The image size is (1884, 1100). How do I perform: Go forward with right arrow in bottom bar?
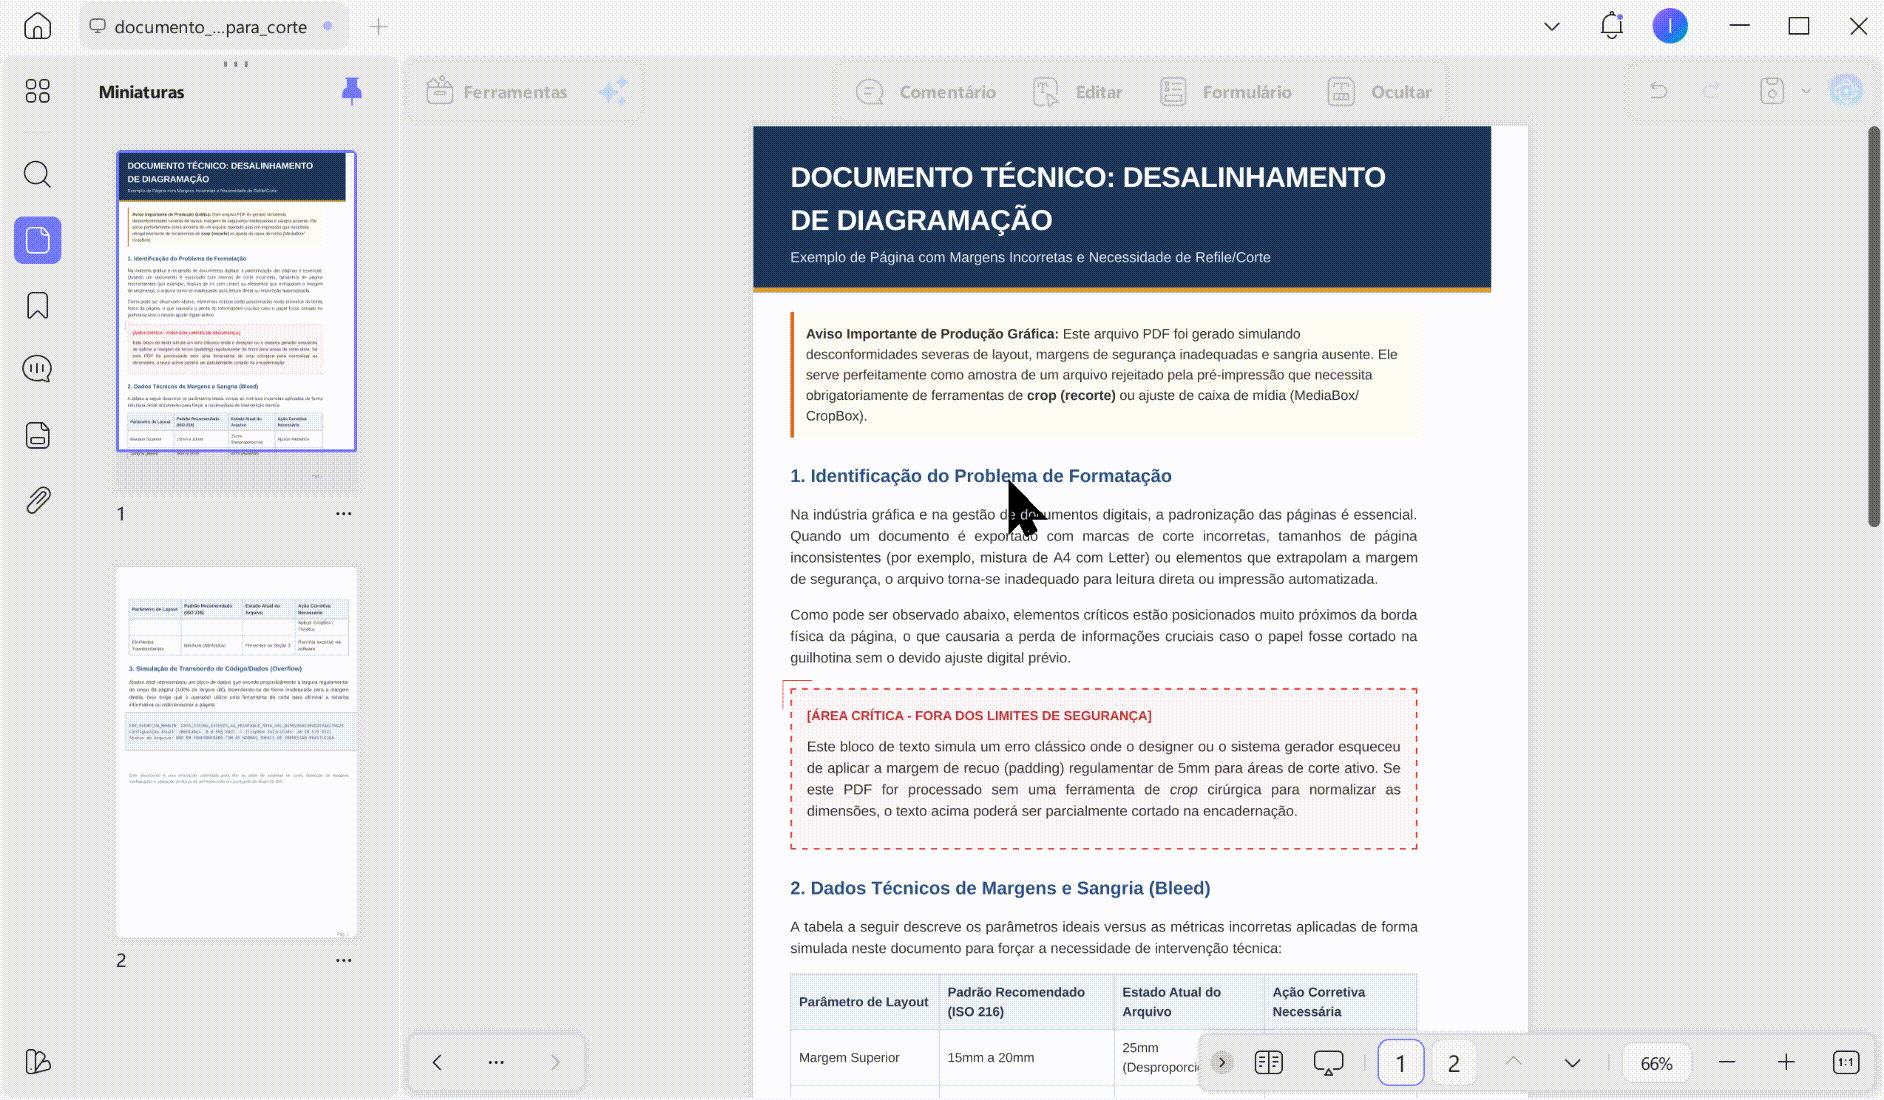555,1062
